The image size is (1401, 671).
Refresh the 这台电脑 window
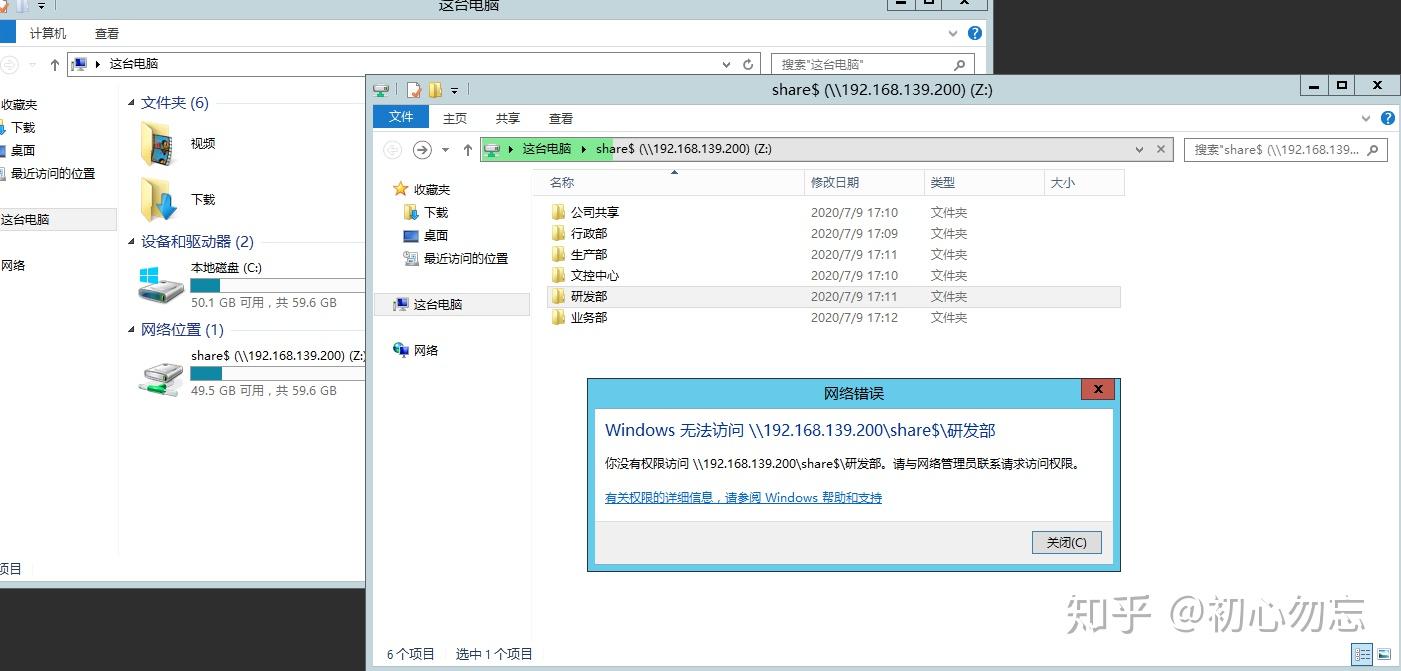pyautogui.click(x=748, y=64)
